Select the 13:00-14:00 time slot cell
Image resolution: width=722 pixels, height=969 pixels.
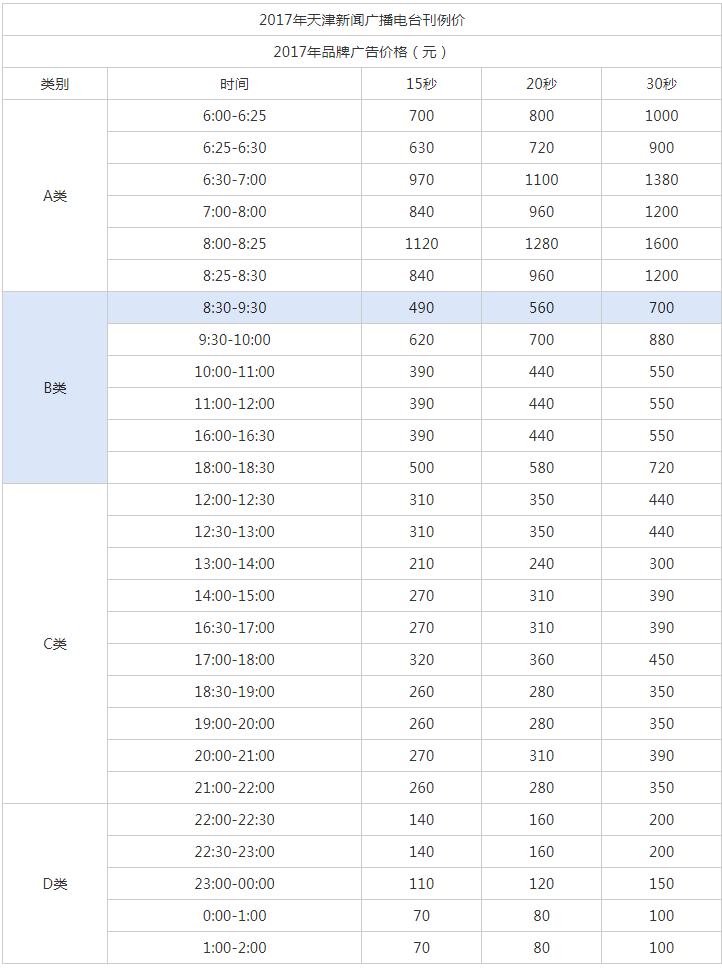234,564
